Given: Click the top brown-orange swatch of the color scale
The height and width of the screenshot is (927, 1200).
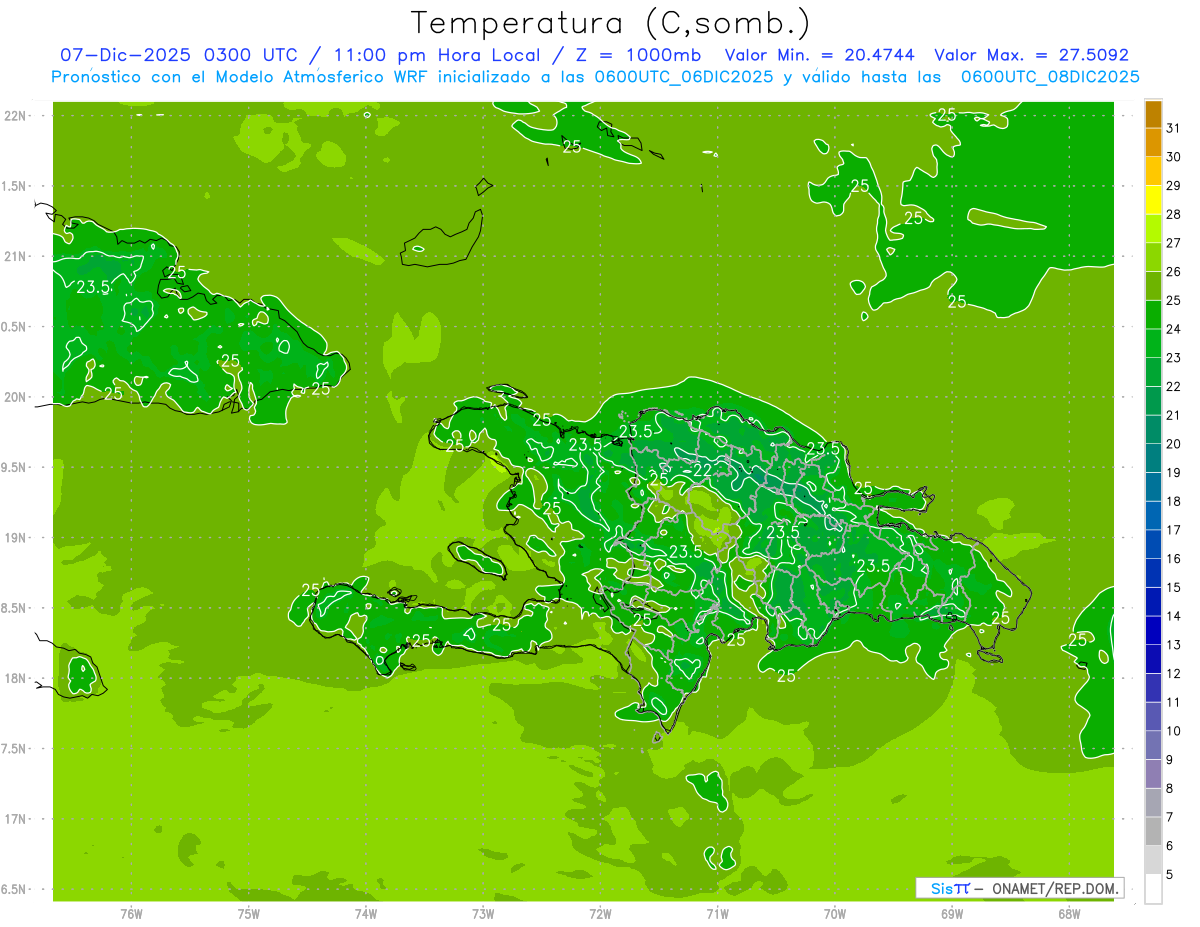Looking at the screenshot, I should point(1153,115).
